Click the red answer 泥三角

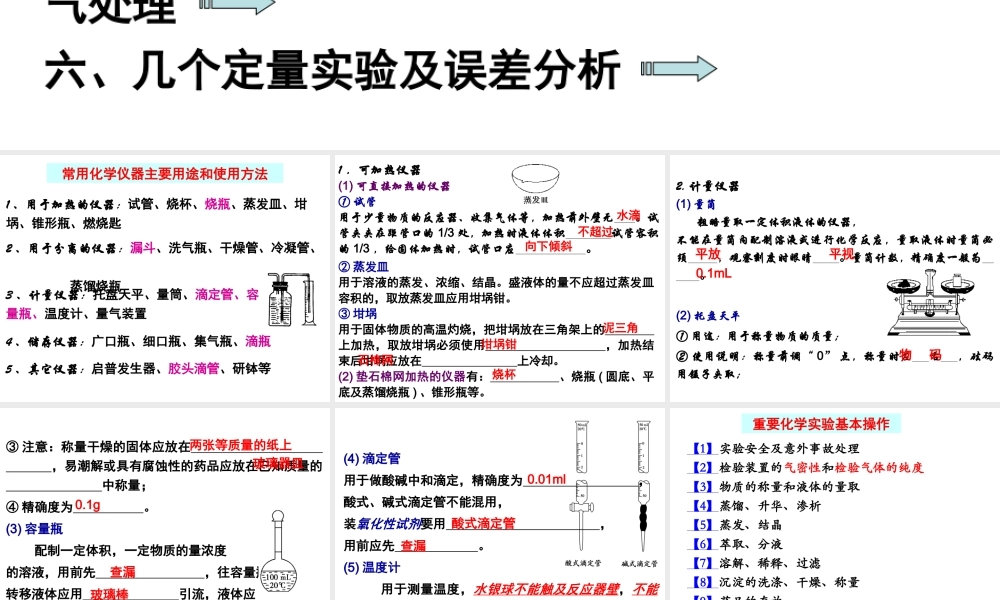click(x=621, y=328)
